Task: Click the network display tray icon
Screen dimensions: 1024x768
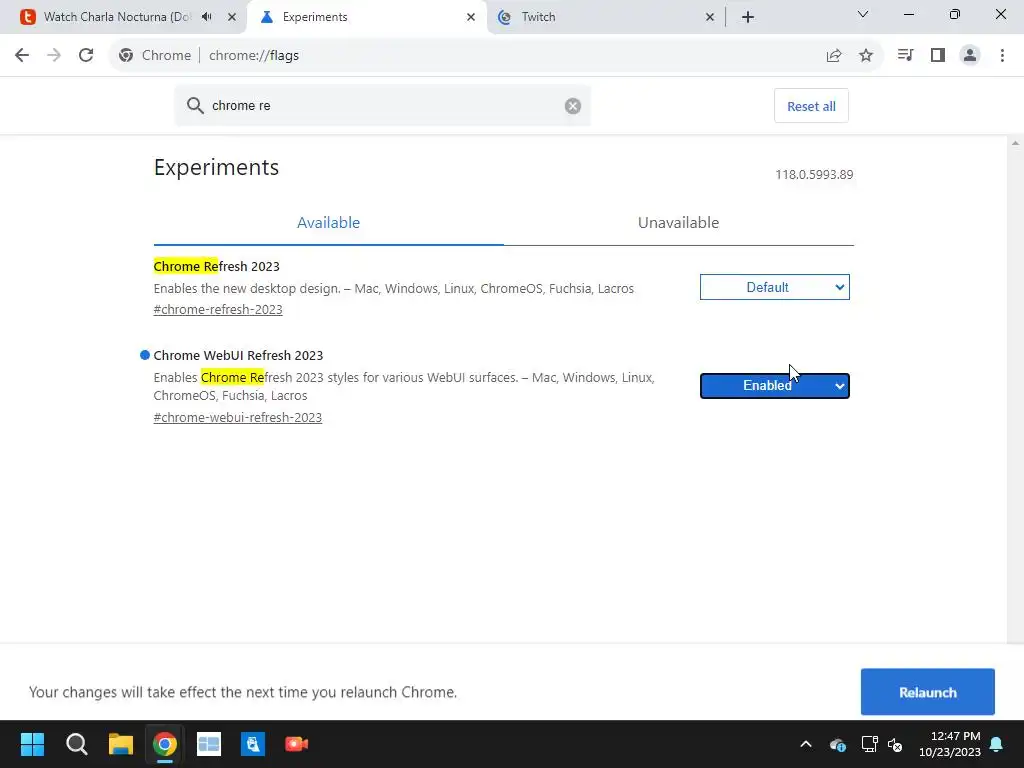Action: [869, 744]
